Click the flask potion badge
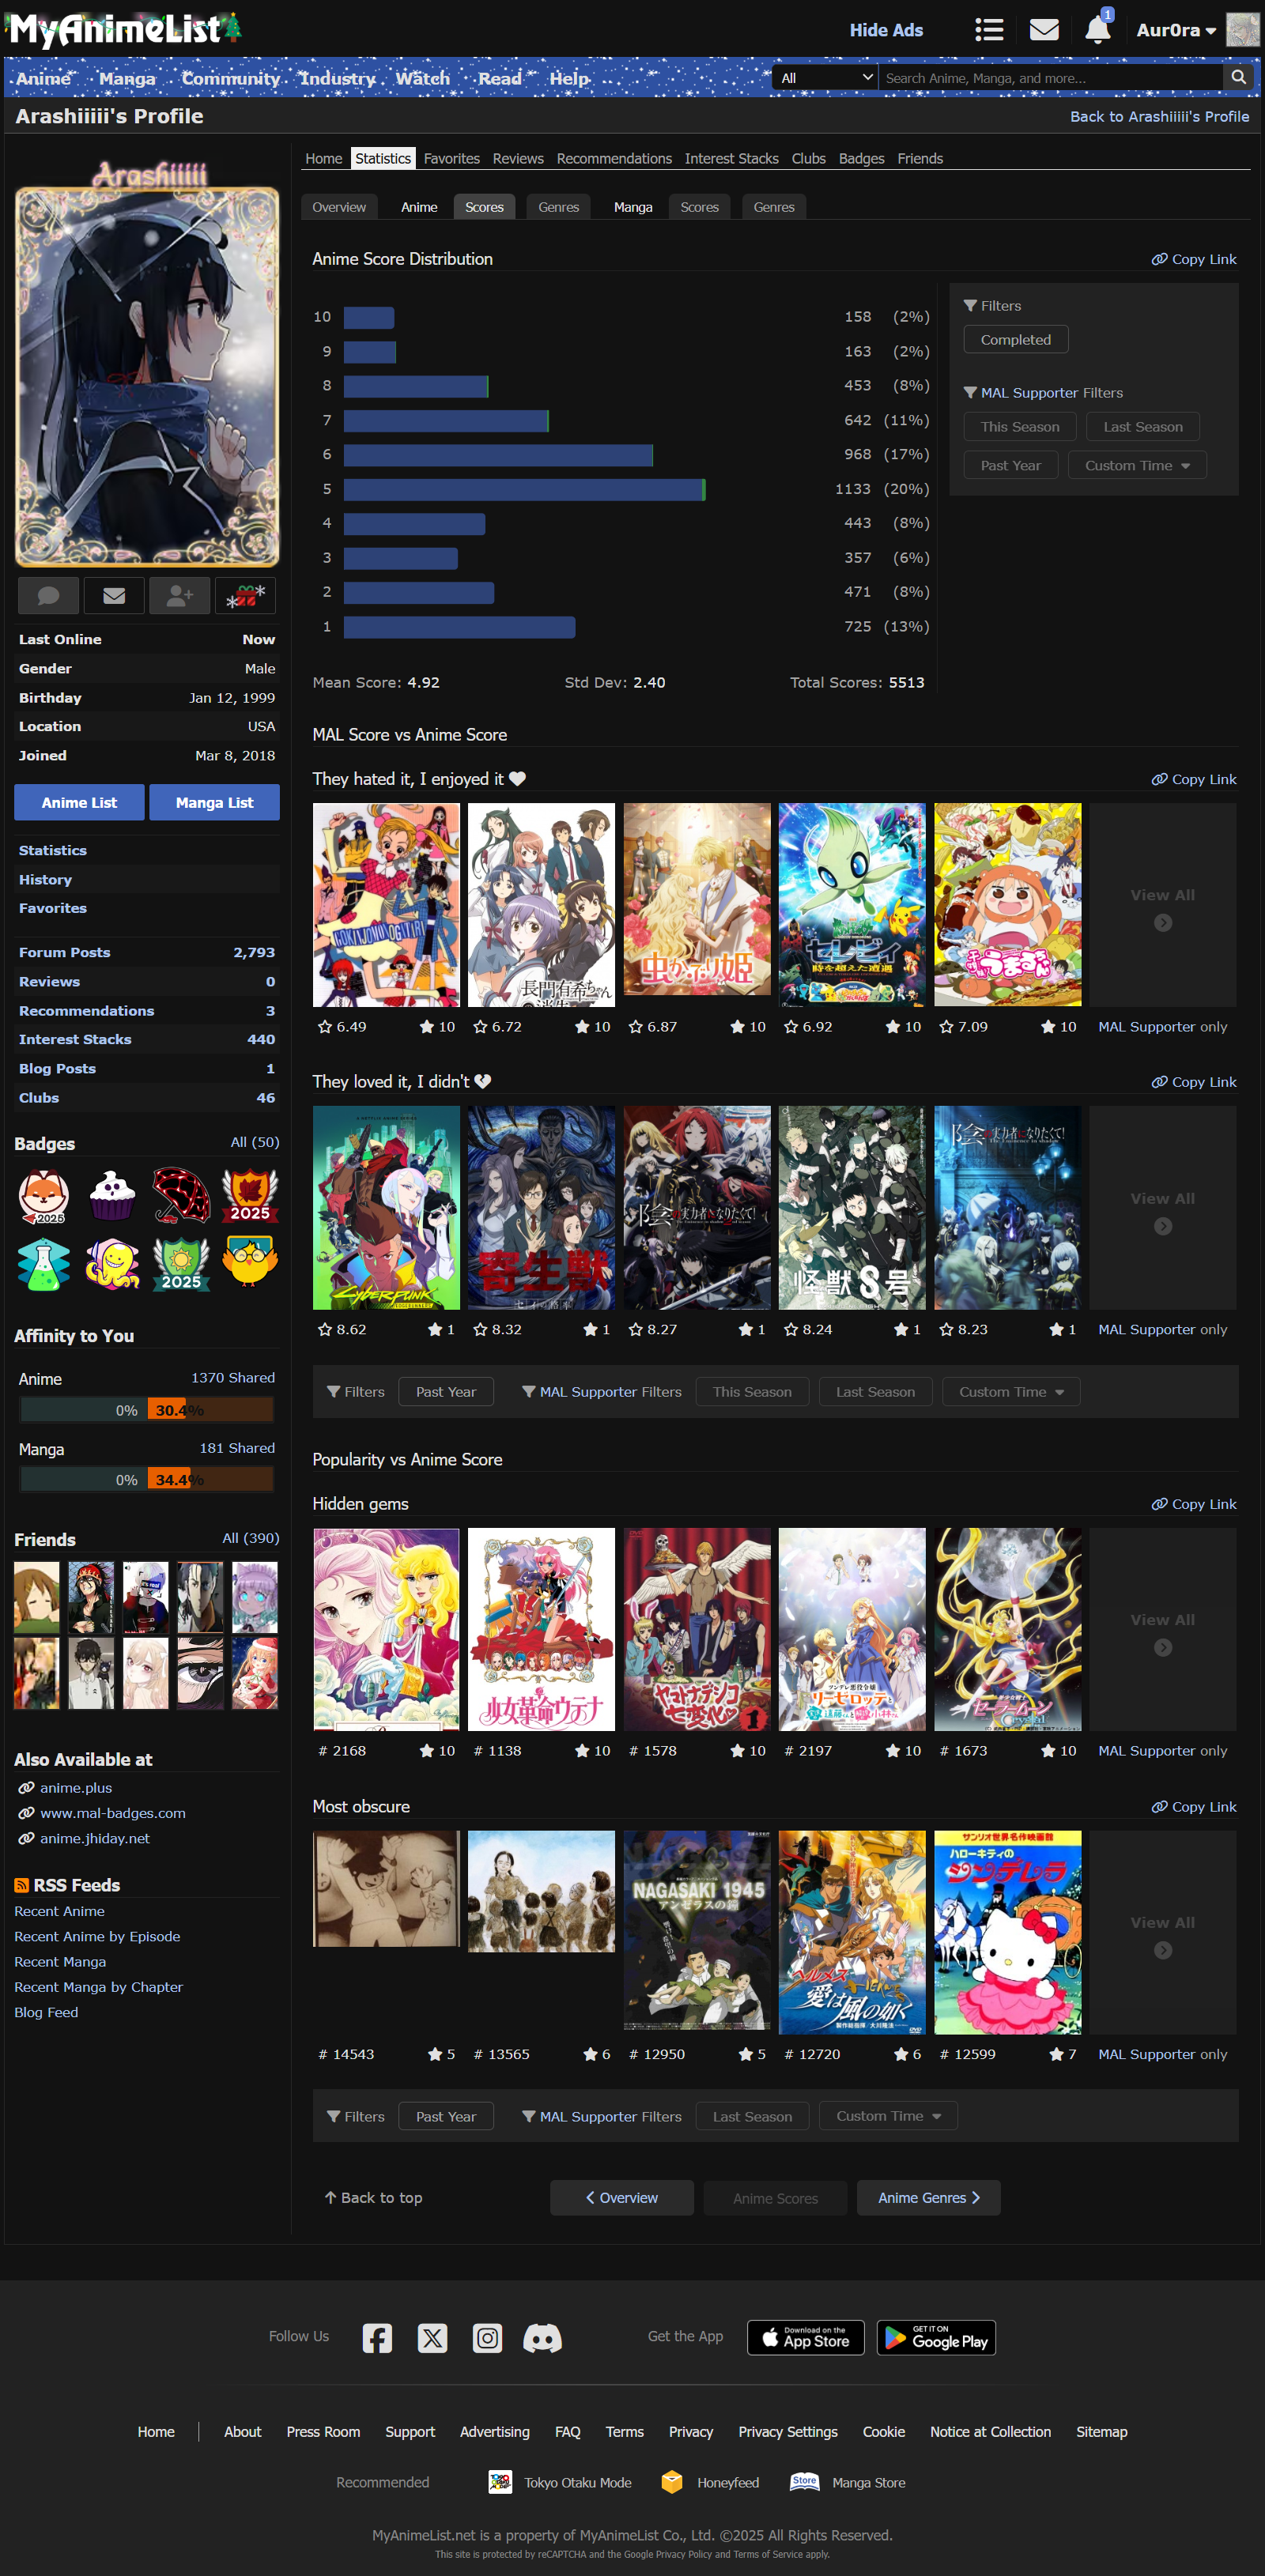The image size is (1265, 2576). tap(44, 1263)
